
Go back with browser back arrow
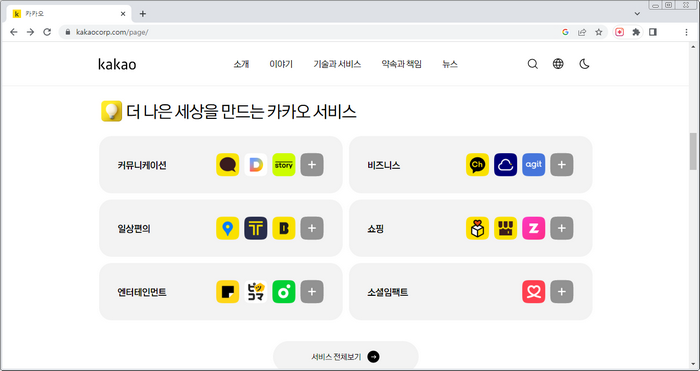[x=14, y=32]
